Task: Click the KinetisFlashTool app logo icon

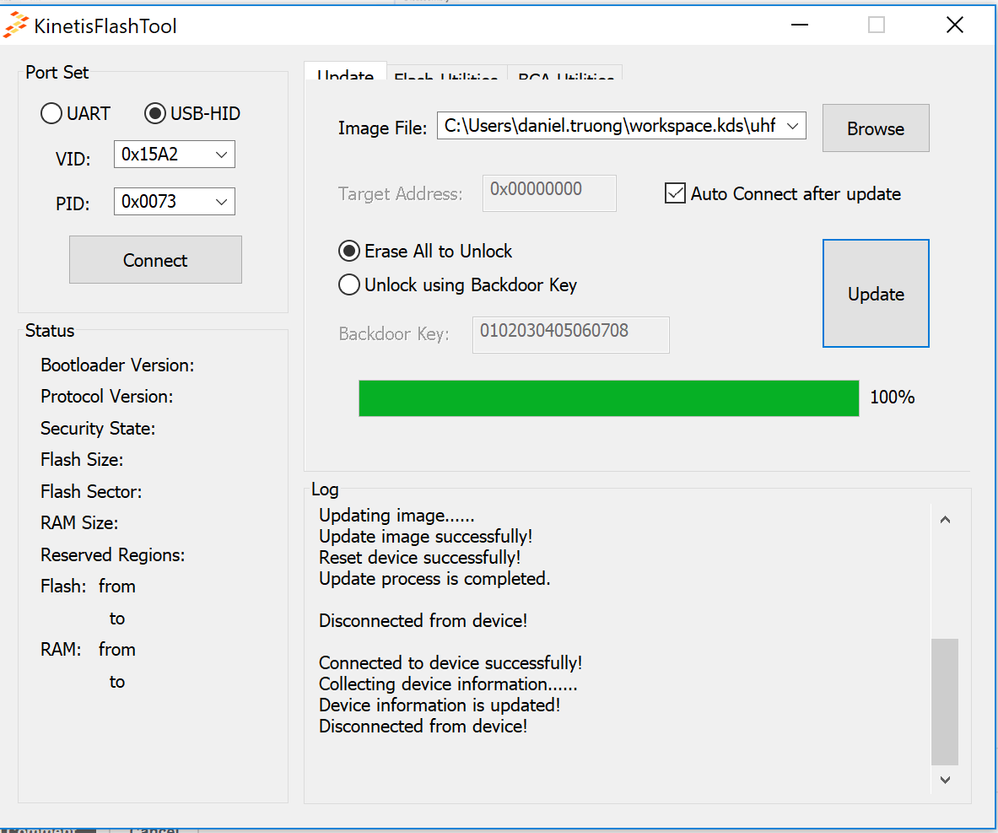Action: (16, 25)
